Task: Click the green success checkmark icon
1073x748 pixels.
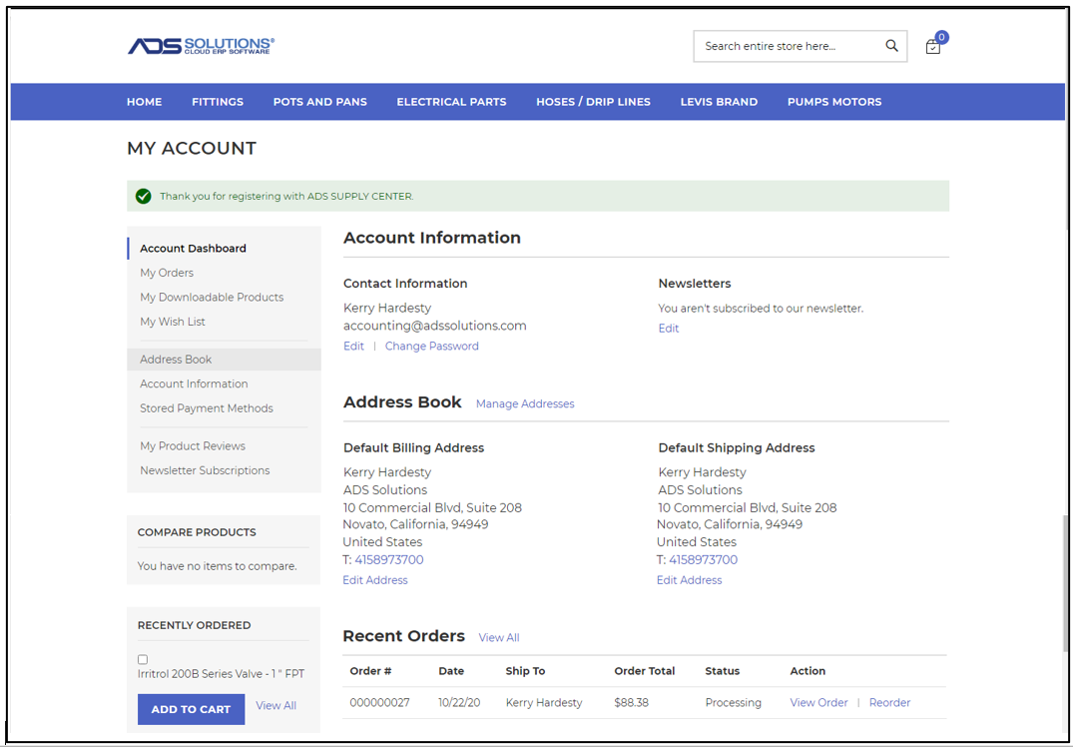Action: click(x=143, y=196)
